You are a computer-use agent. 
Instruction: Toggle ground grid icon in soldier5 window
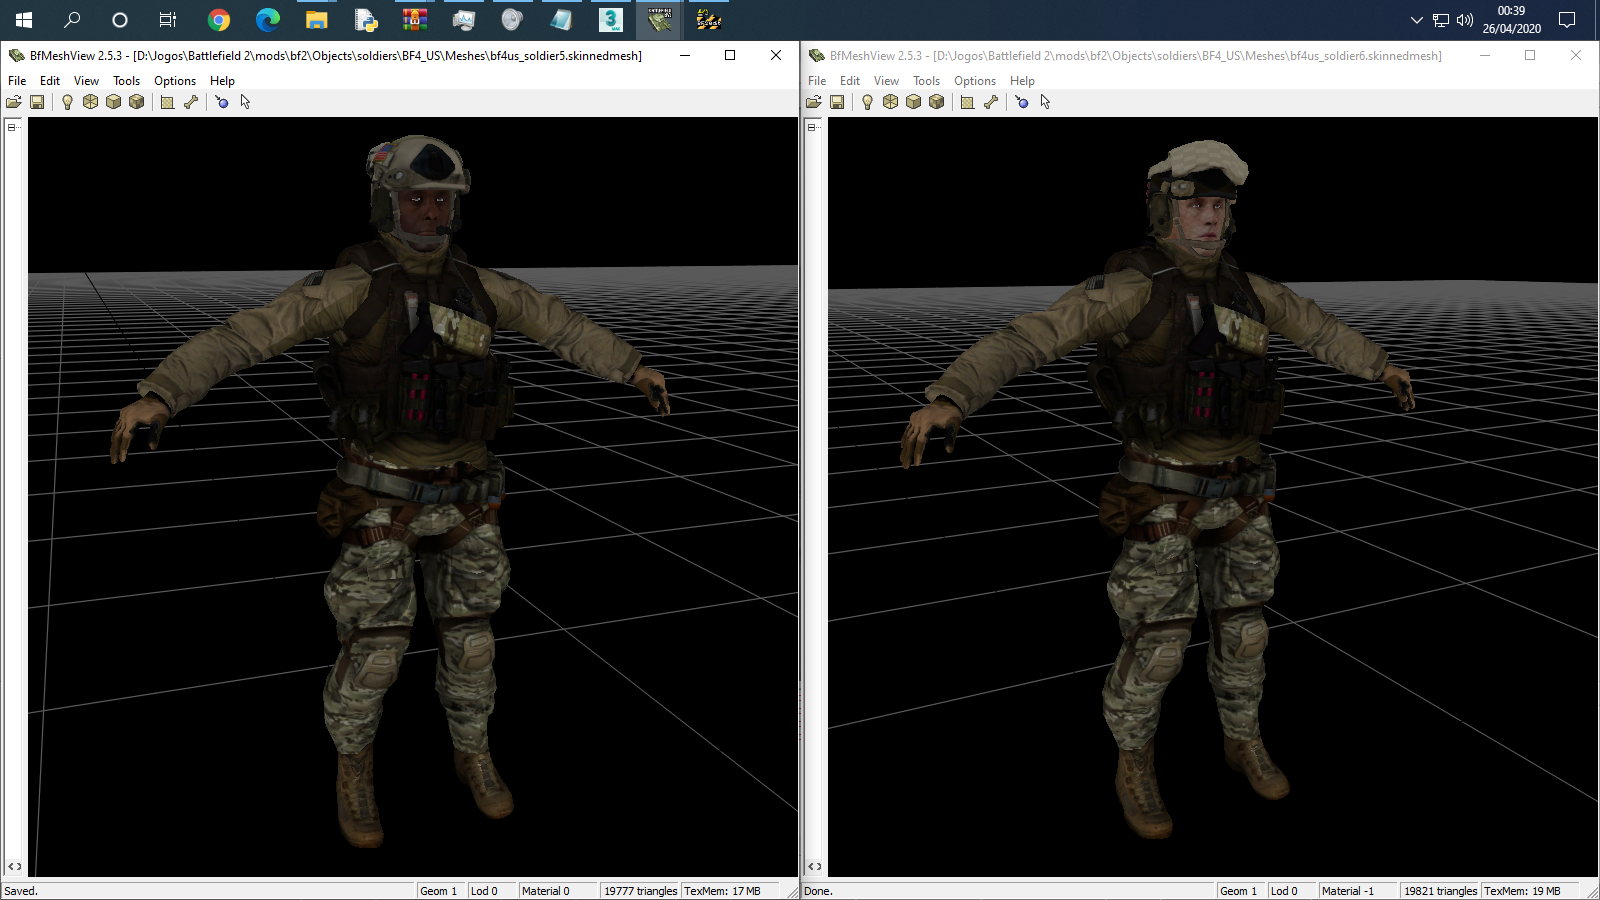167,102
